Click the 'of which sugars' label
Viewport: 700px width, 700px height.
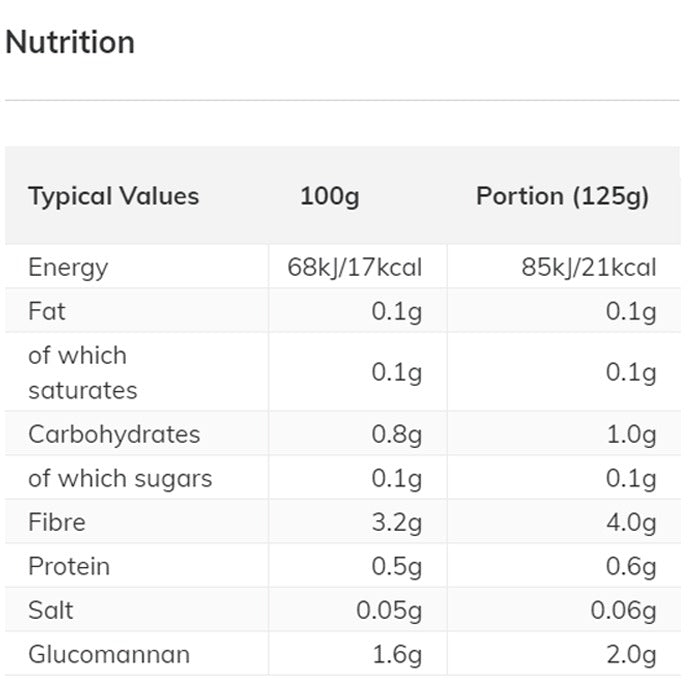pyautogui.click(x=120, y=478)
